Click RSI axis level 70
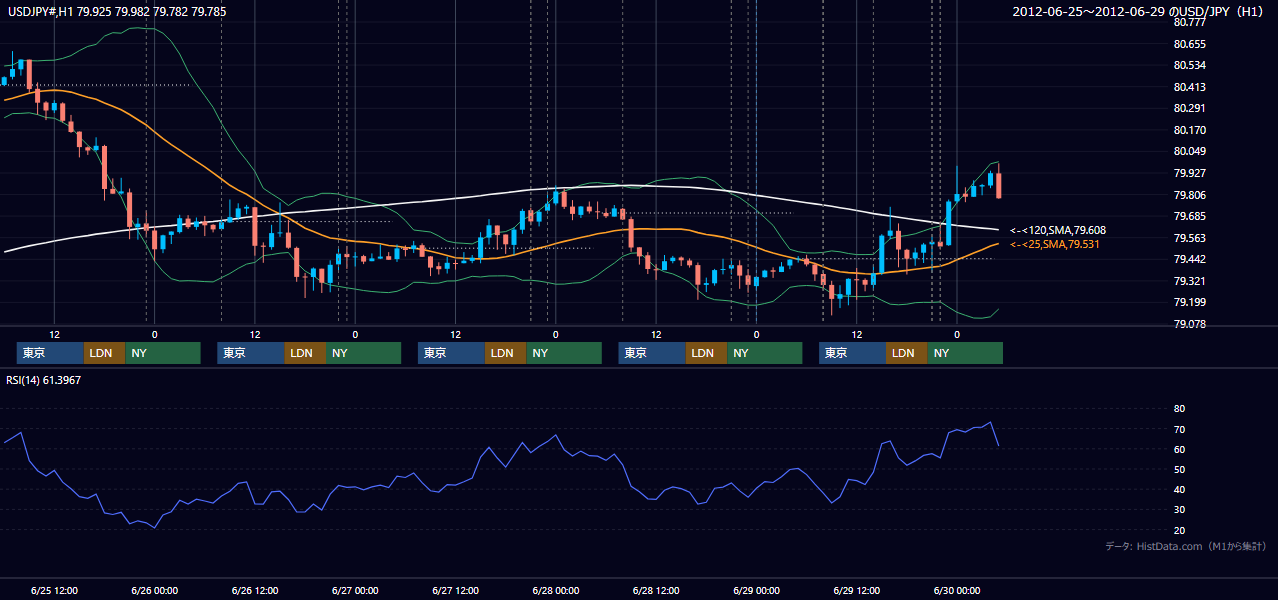Screen dimensions: 1278x600 (x=1179, y=429)
